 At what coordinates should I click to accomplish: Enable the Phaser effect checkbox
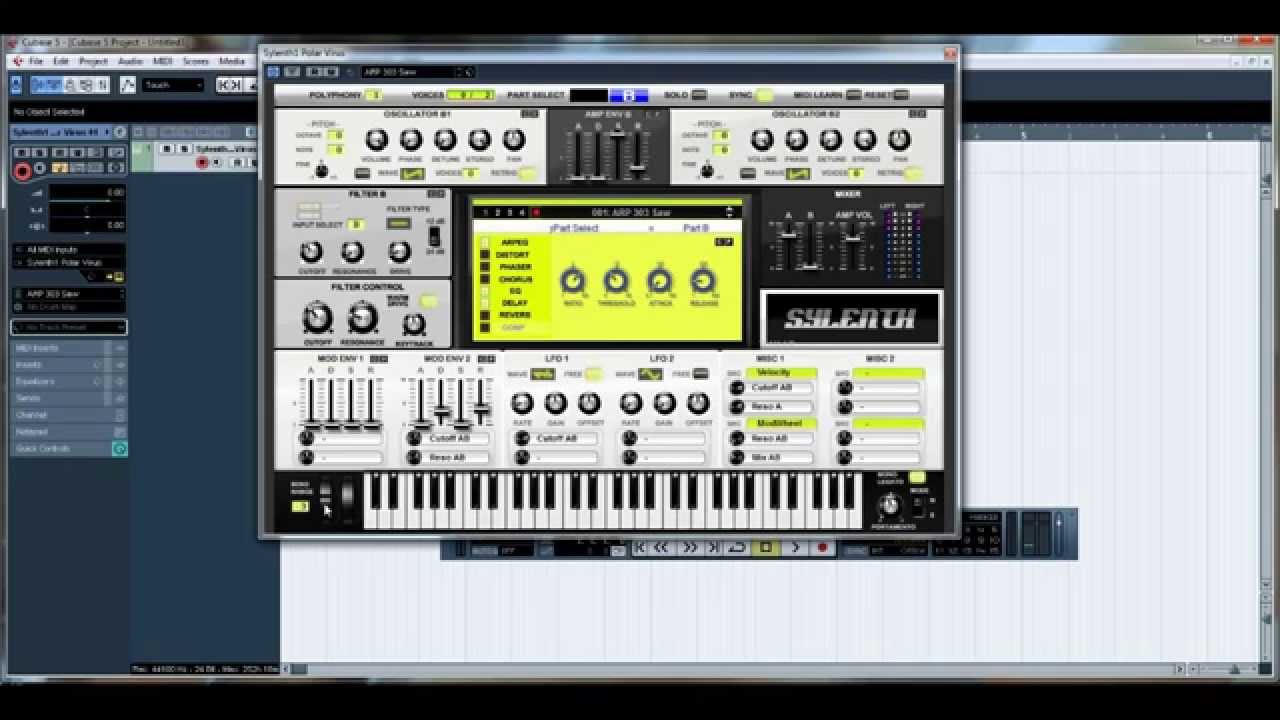pyautogui.click(x=485, y=267)
